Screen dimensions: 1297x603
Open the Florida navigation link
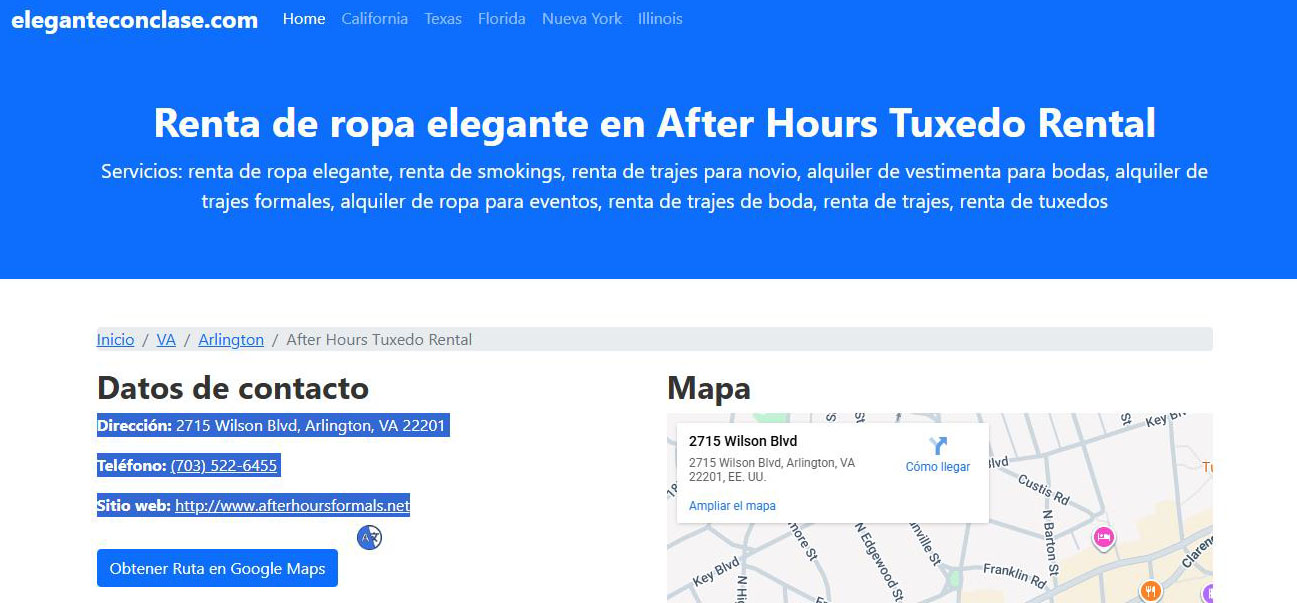[x=501, y=19]
